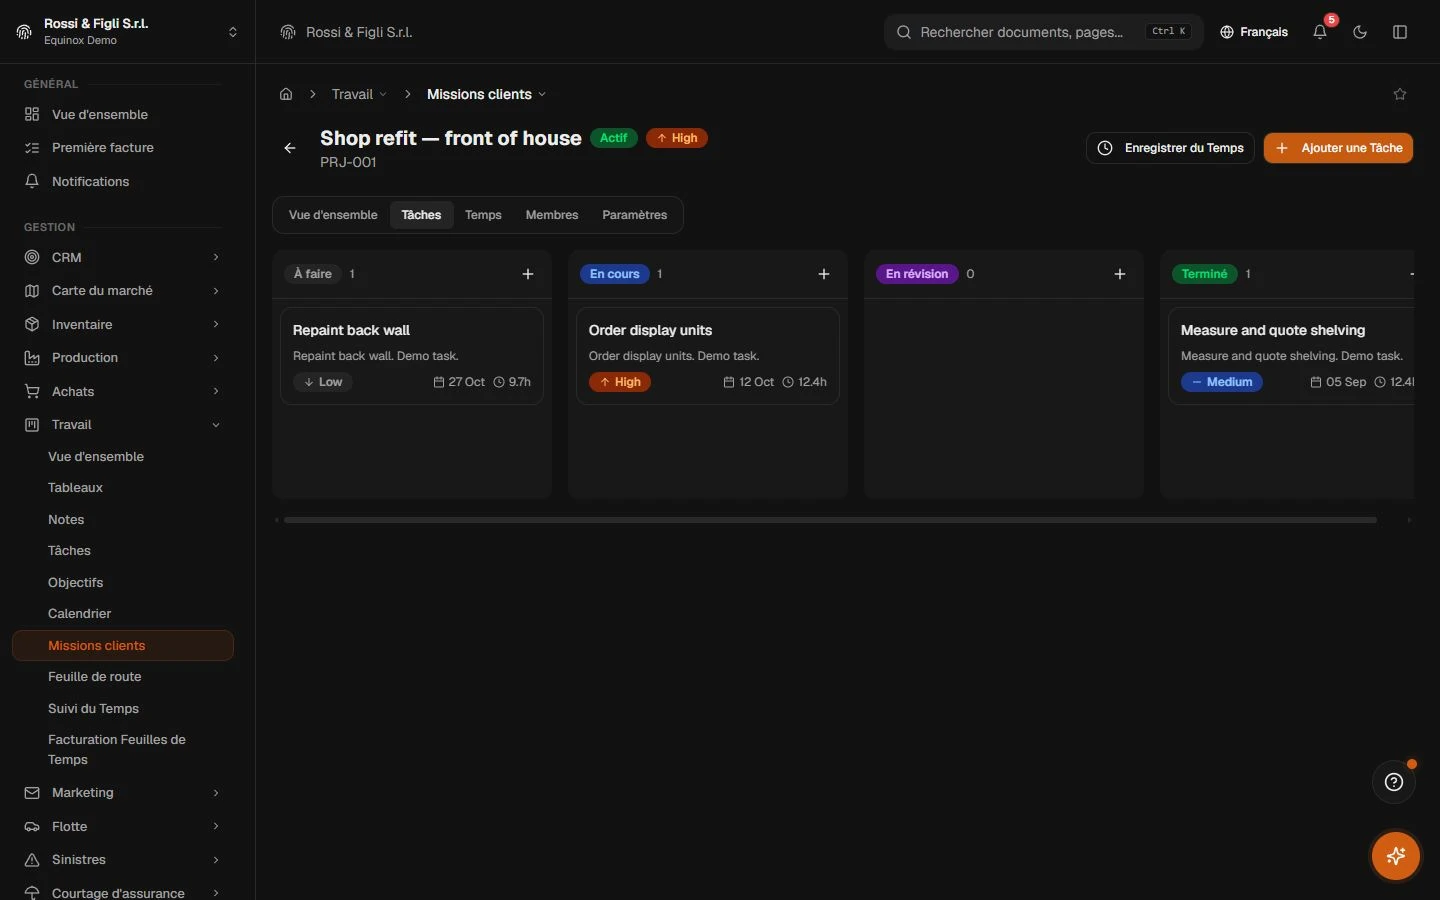Add a task in À faire column
The width and height of the screenshot is (1440, 900).
click(528, 274)
